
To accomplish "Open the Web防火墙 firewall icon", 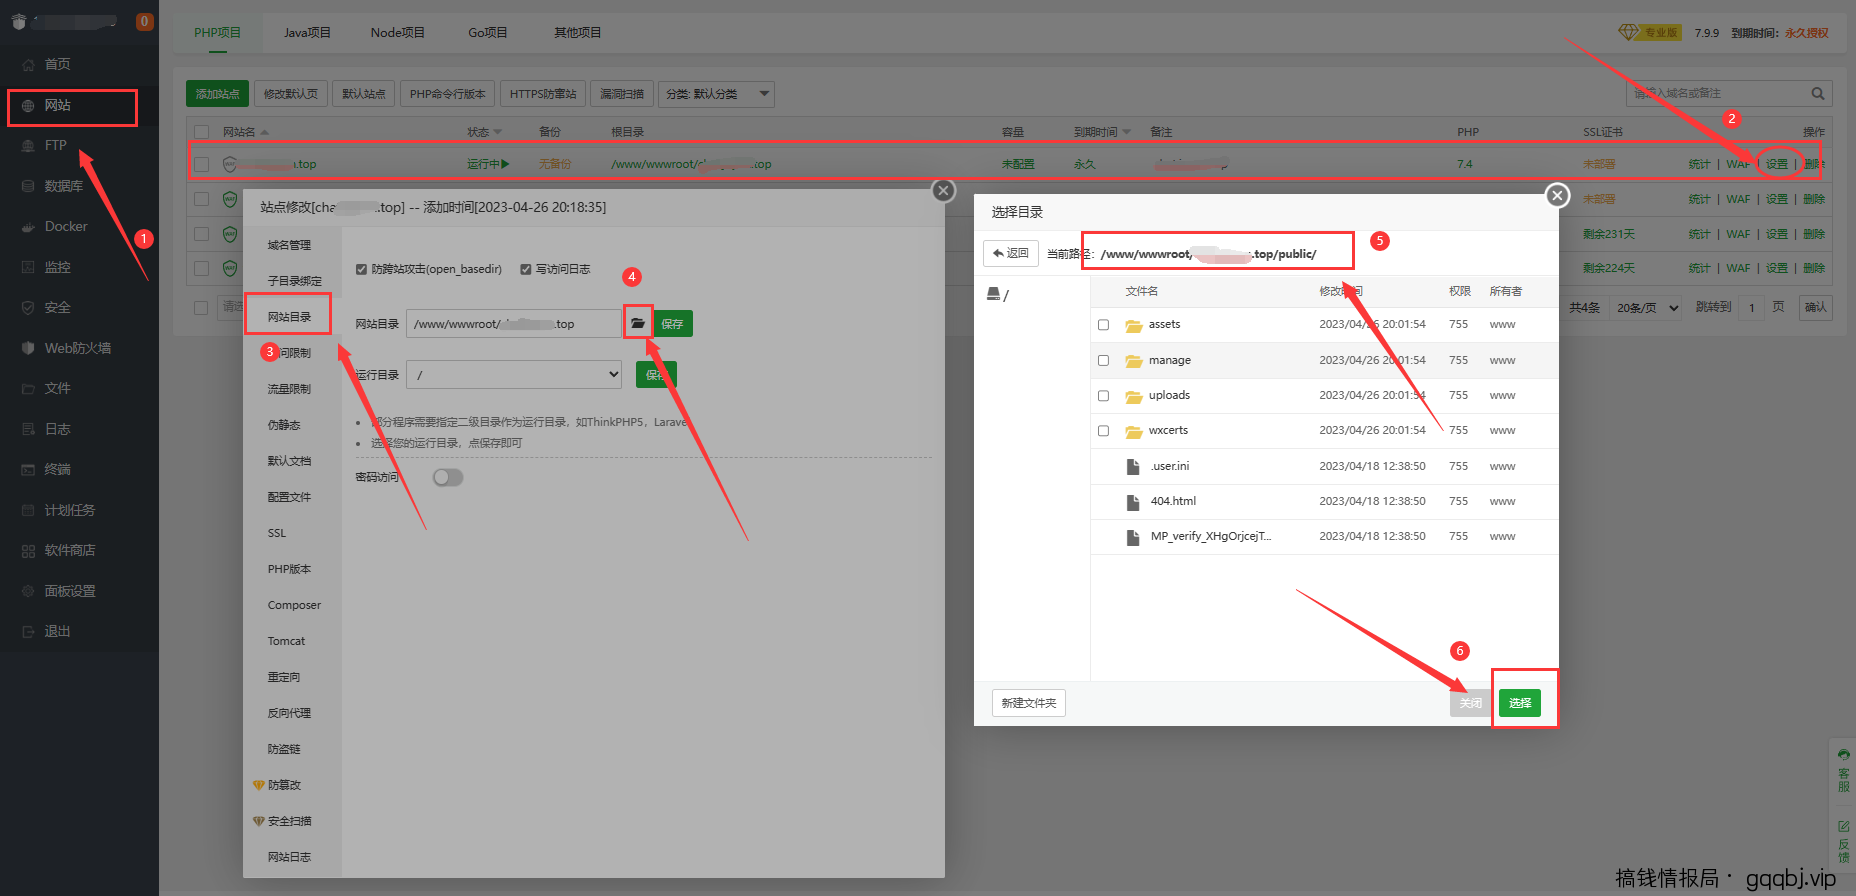I will tap(28, 348).
